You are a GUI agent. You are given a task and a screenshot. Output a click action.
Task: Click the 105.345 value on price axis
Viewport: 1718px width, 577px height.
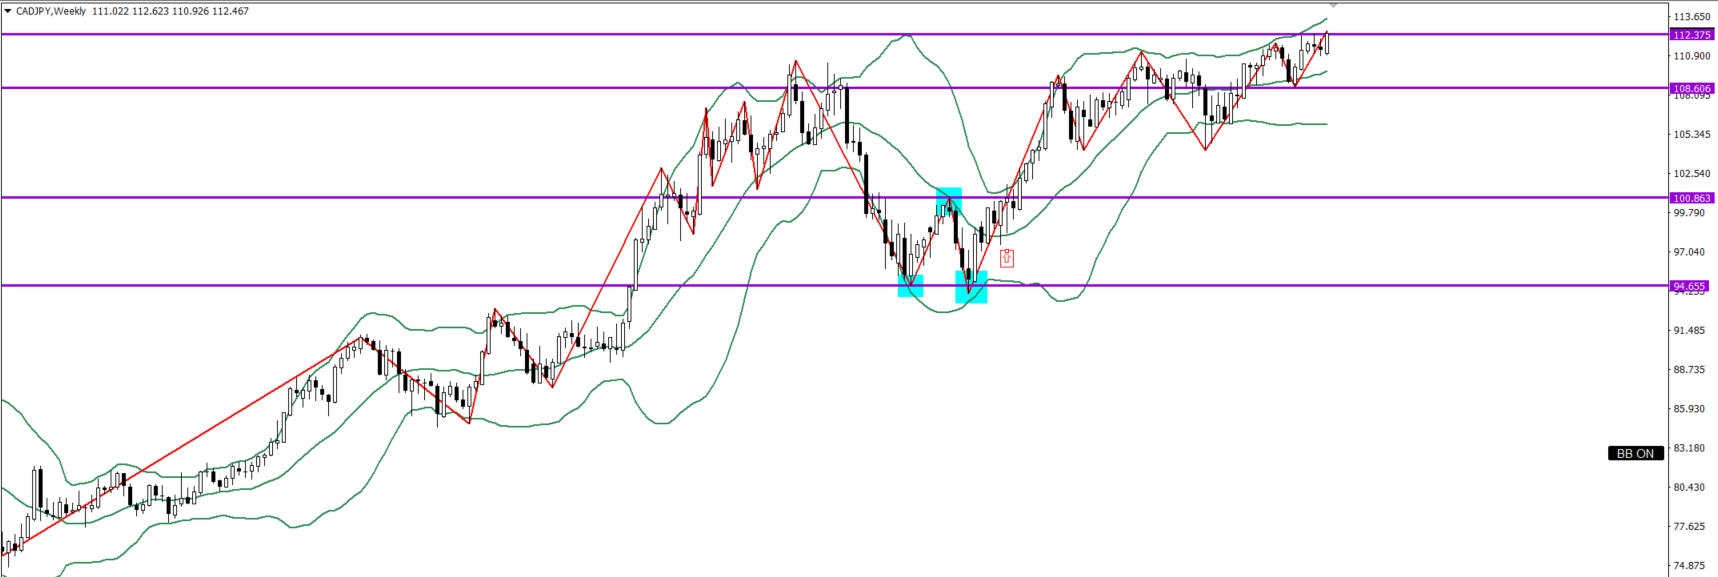(1691, 134)
